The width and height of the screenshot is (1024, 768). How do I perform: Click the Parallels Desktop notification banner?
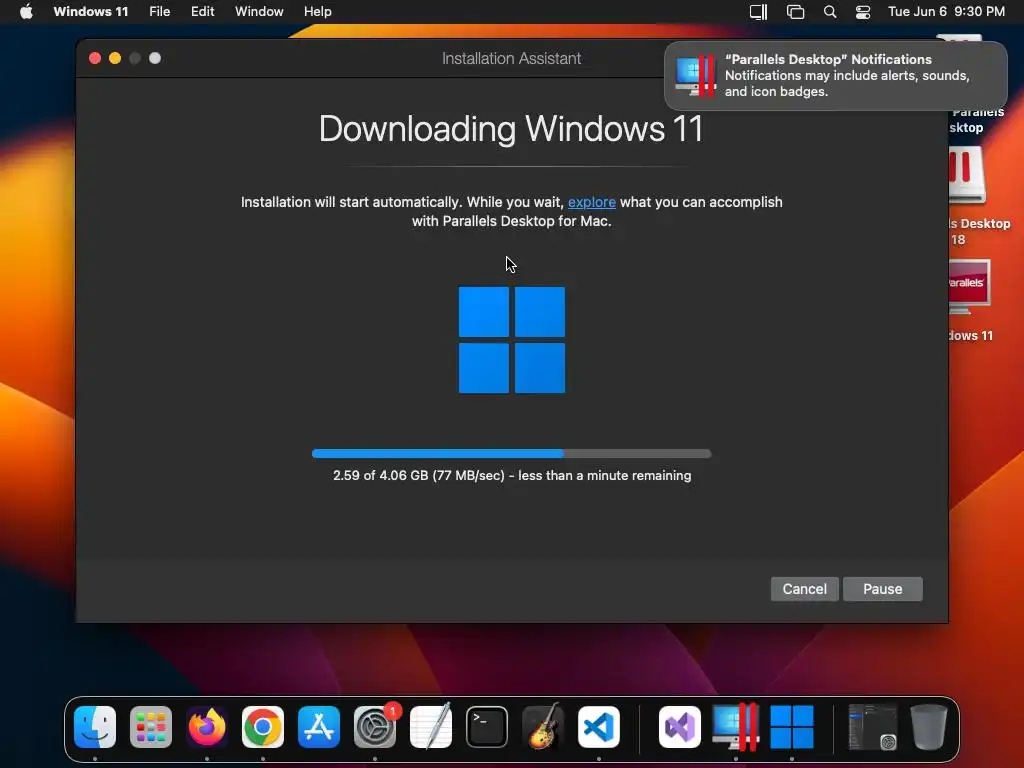click(835, 76)
